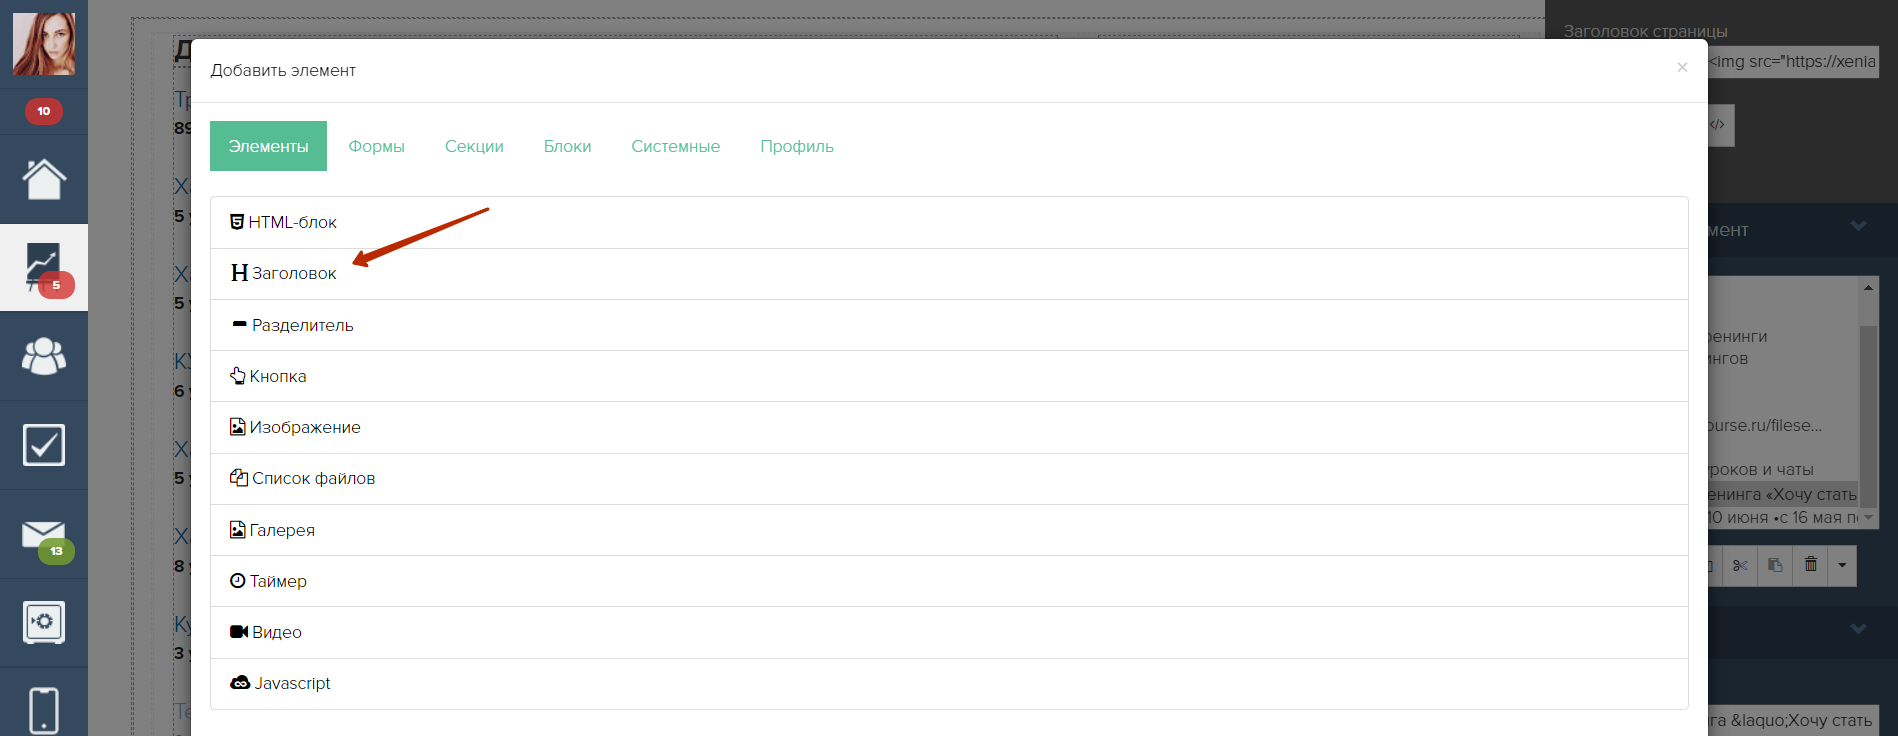
Task: Expand the caret dropdown beside the trash icon
Action: [1842, 565]
